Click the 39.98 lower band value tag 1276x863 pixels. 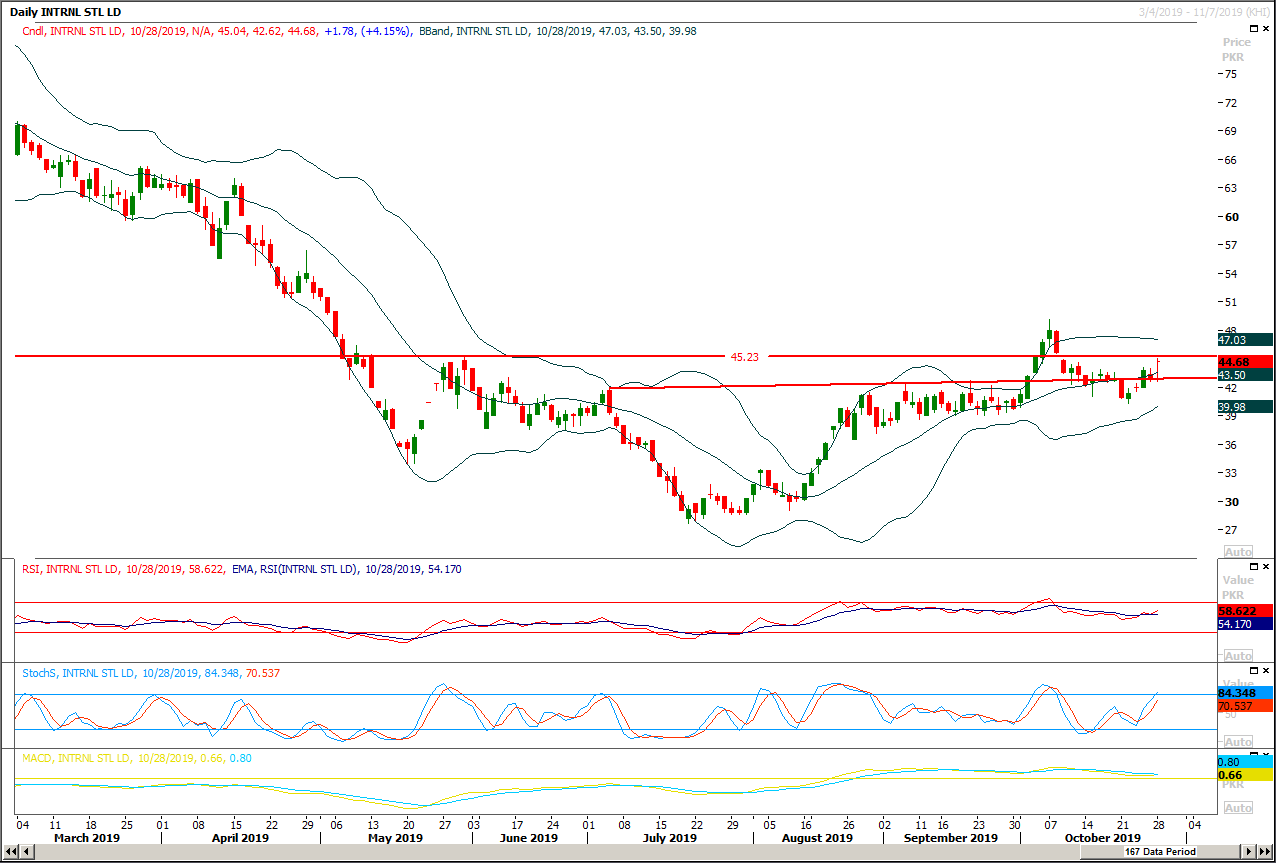click(1245, 407)
